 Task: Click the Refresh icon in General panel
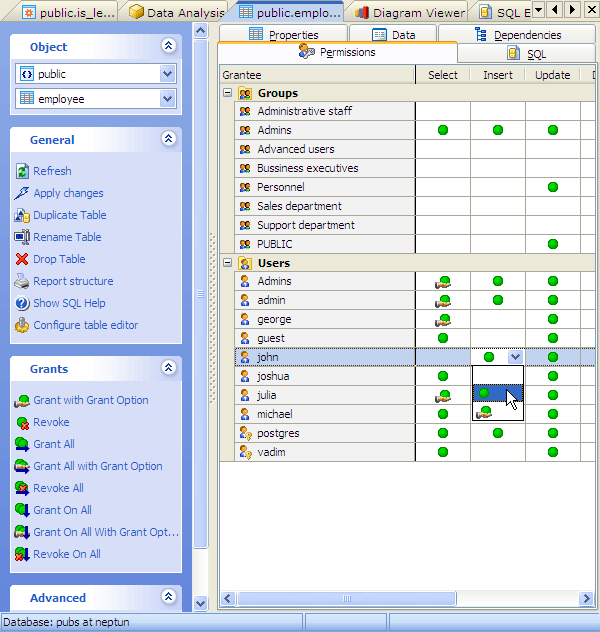pyautogui.click(x=23, y=171)
